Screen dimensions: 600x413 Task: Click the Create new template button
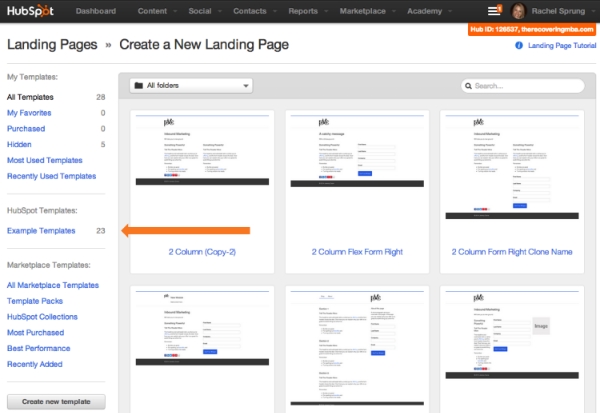[56, 402]
